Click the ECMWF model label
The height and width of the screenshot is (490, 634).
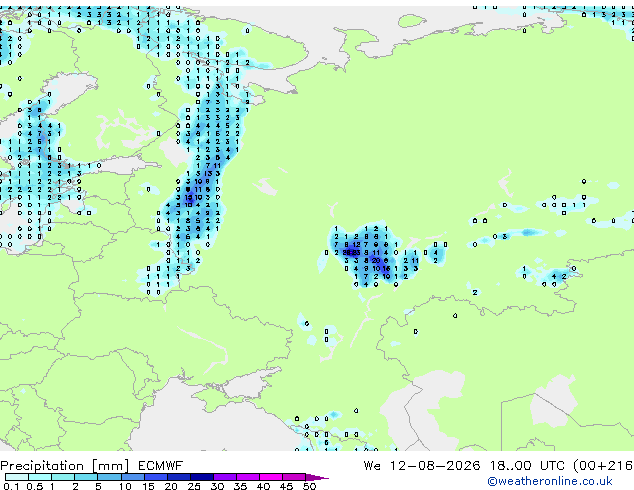click(x=160, y=466)
